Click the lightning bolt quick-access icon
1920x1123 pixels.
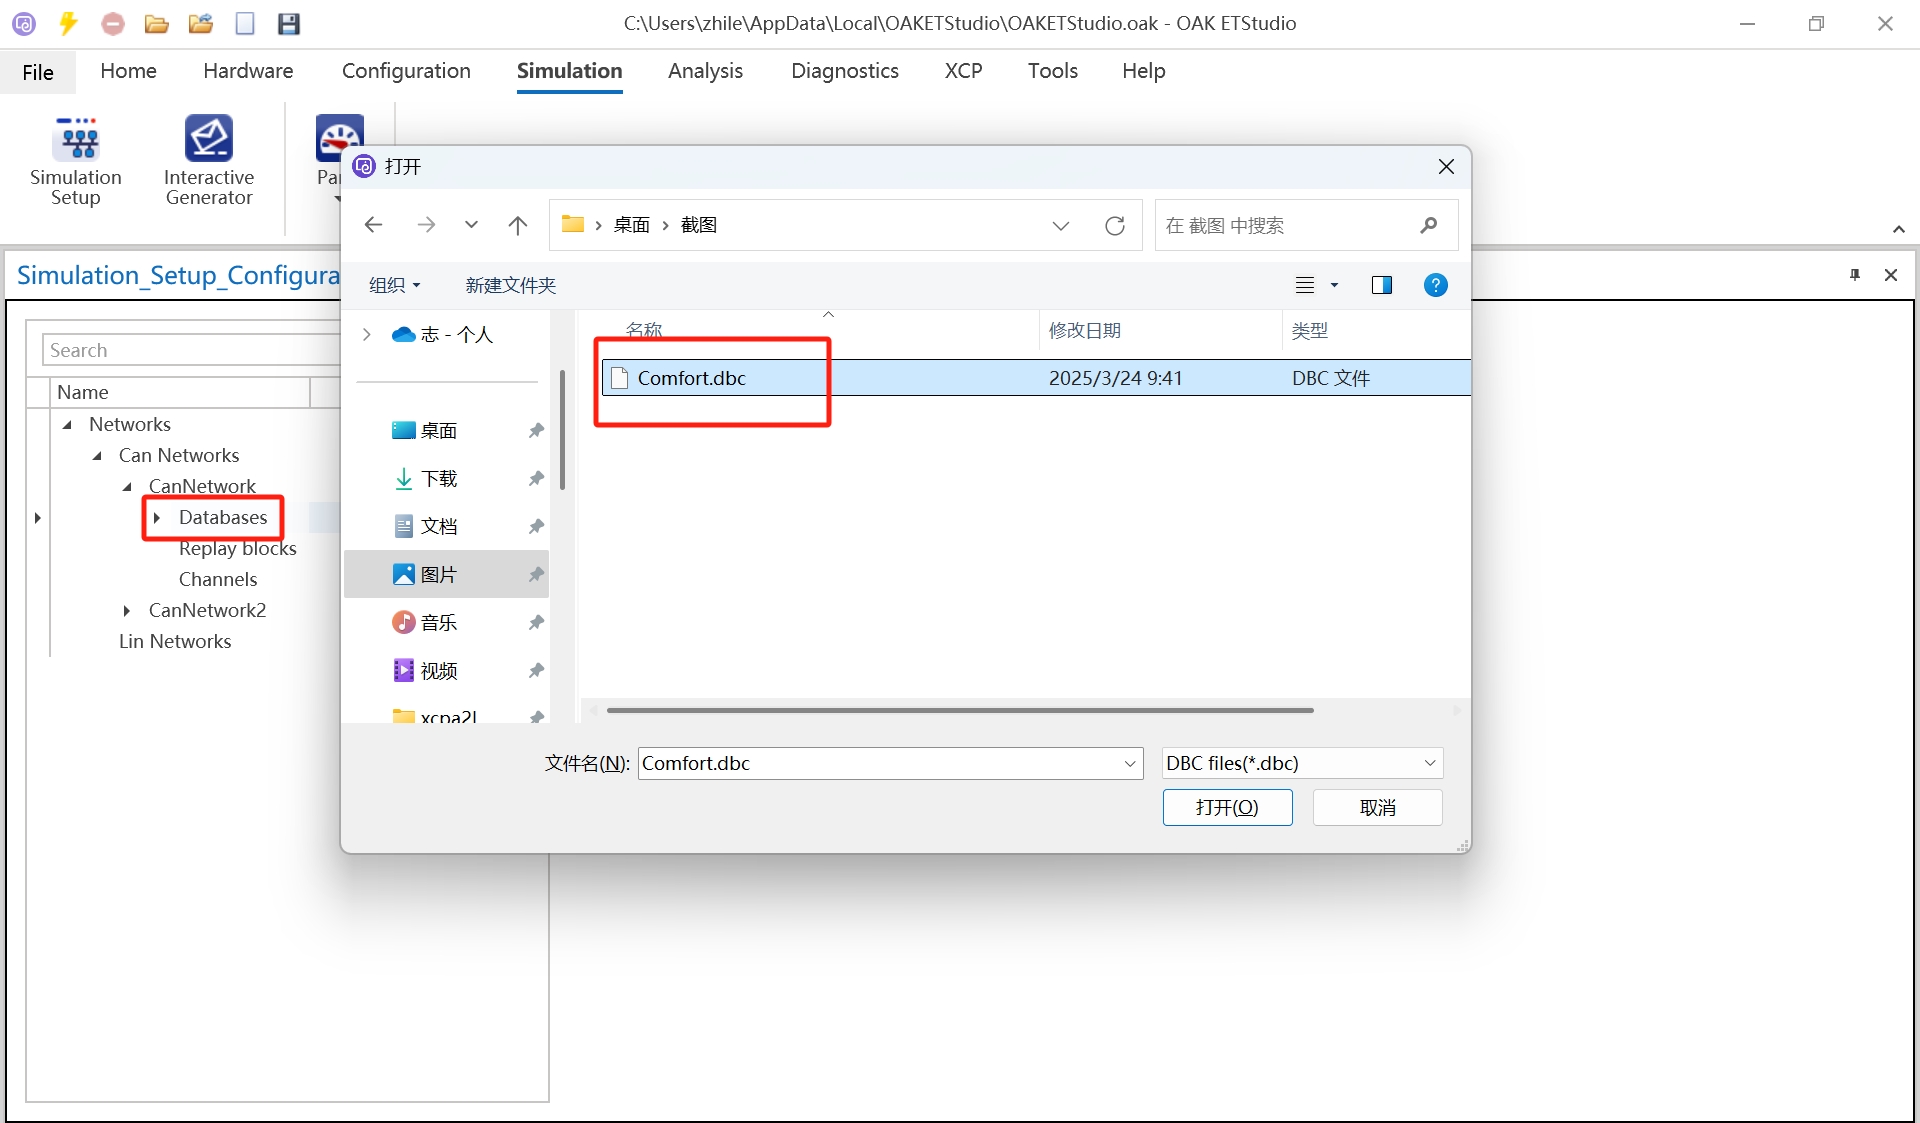68,23
